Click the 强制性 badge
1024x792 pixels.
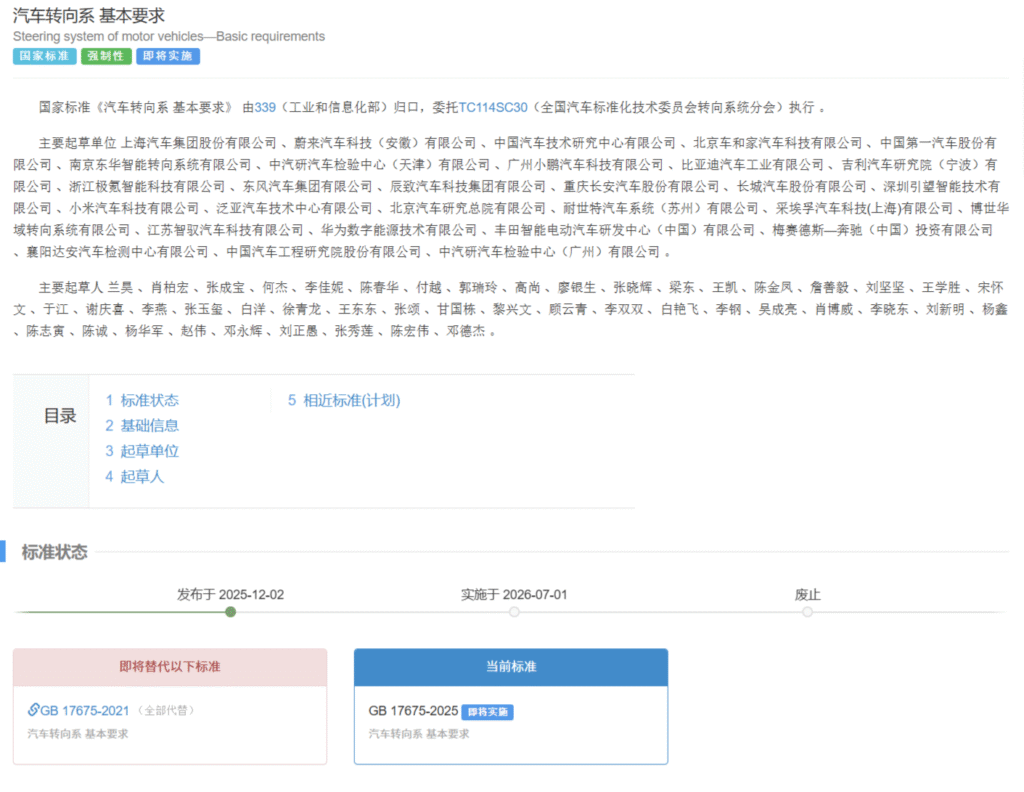pos(105,56)
